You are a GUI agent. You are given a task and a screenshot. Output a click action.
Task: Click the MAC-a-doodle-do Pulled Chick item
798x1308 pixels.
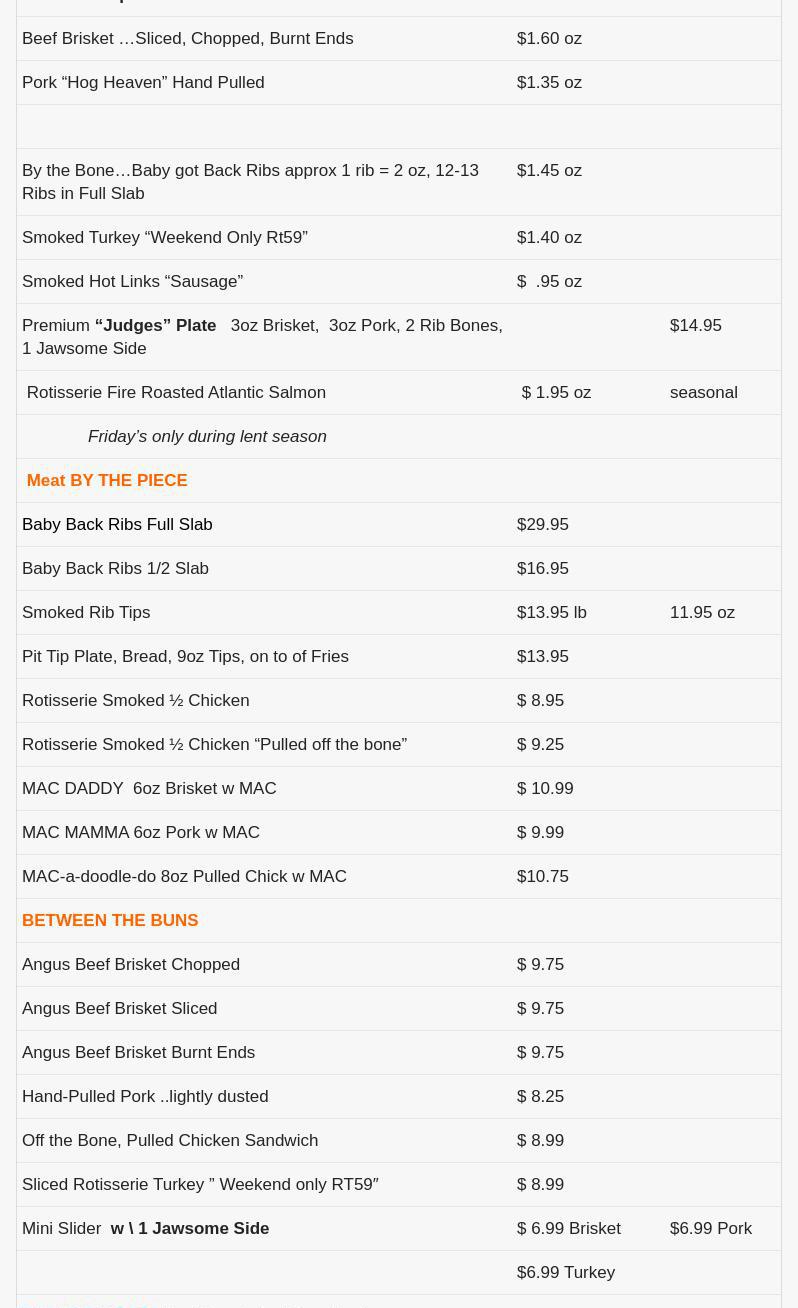point(184,876)
